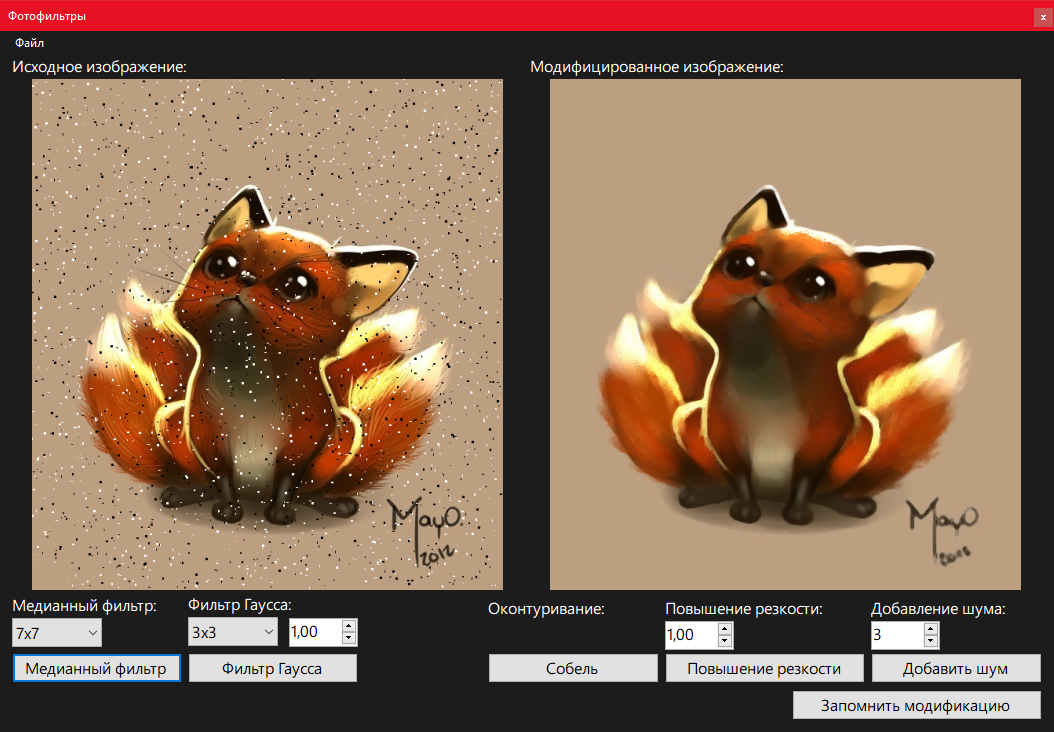Click the Повышение резкости button

pos(764,668)
